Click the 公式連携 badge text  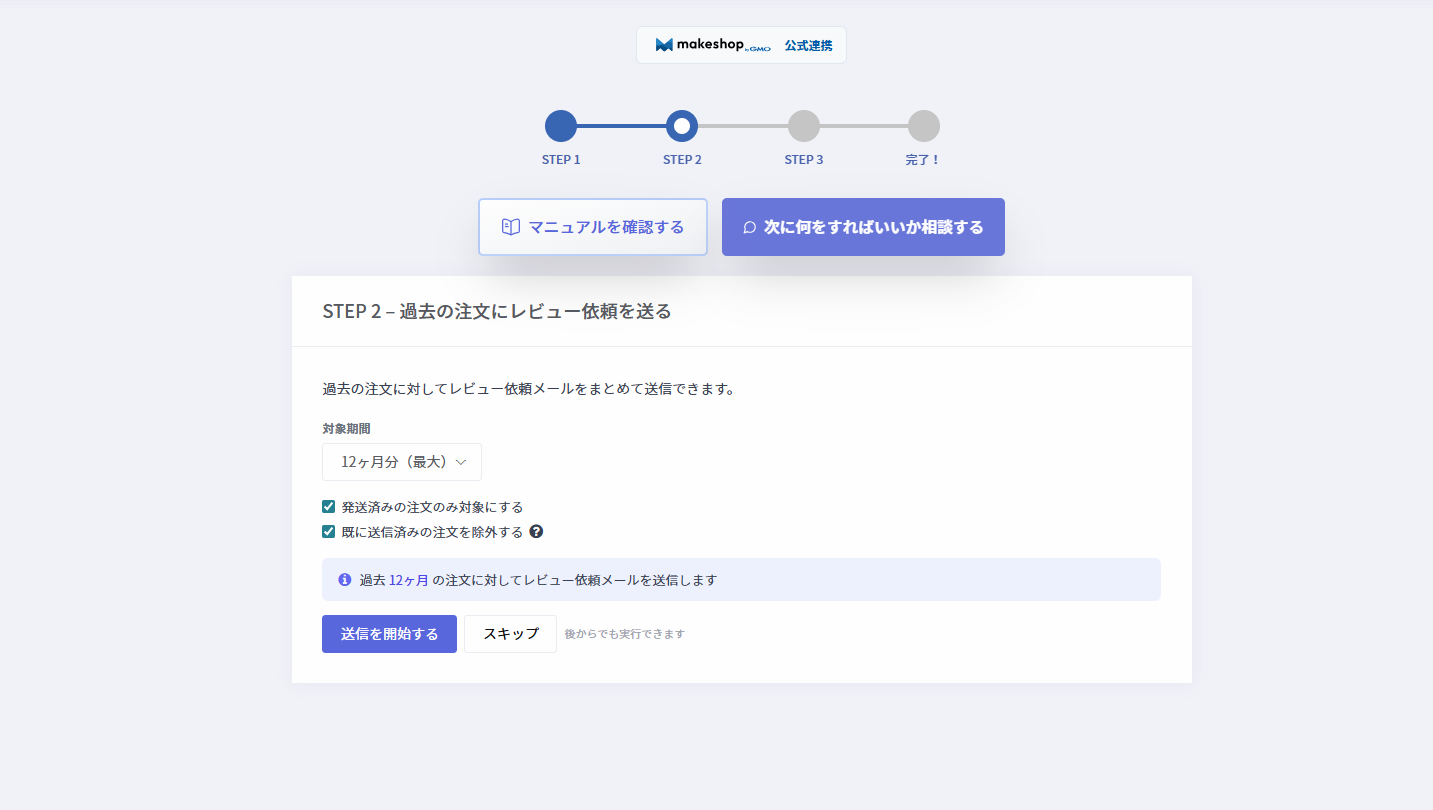808,46
